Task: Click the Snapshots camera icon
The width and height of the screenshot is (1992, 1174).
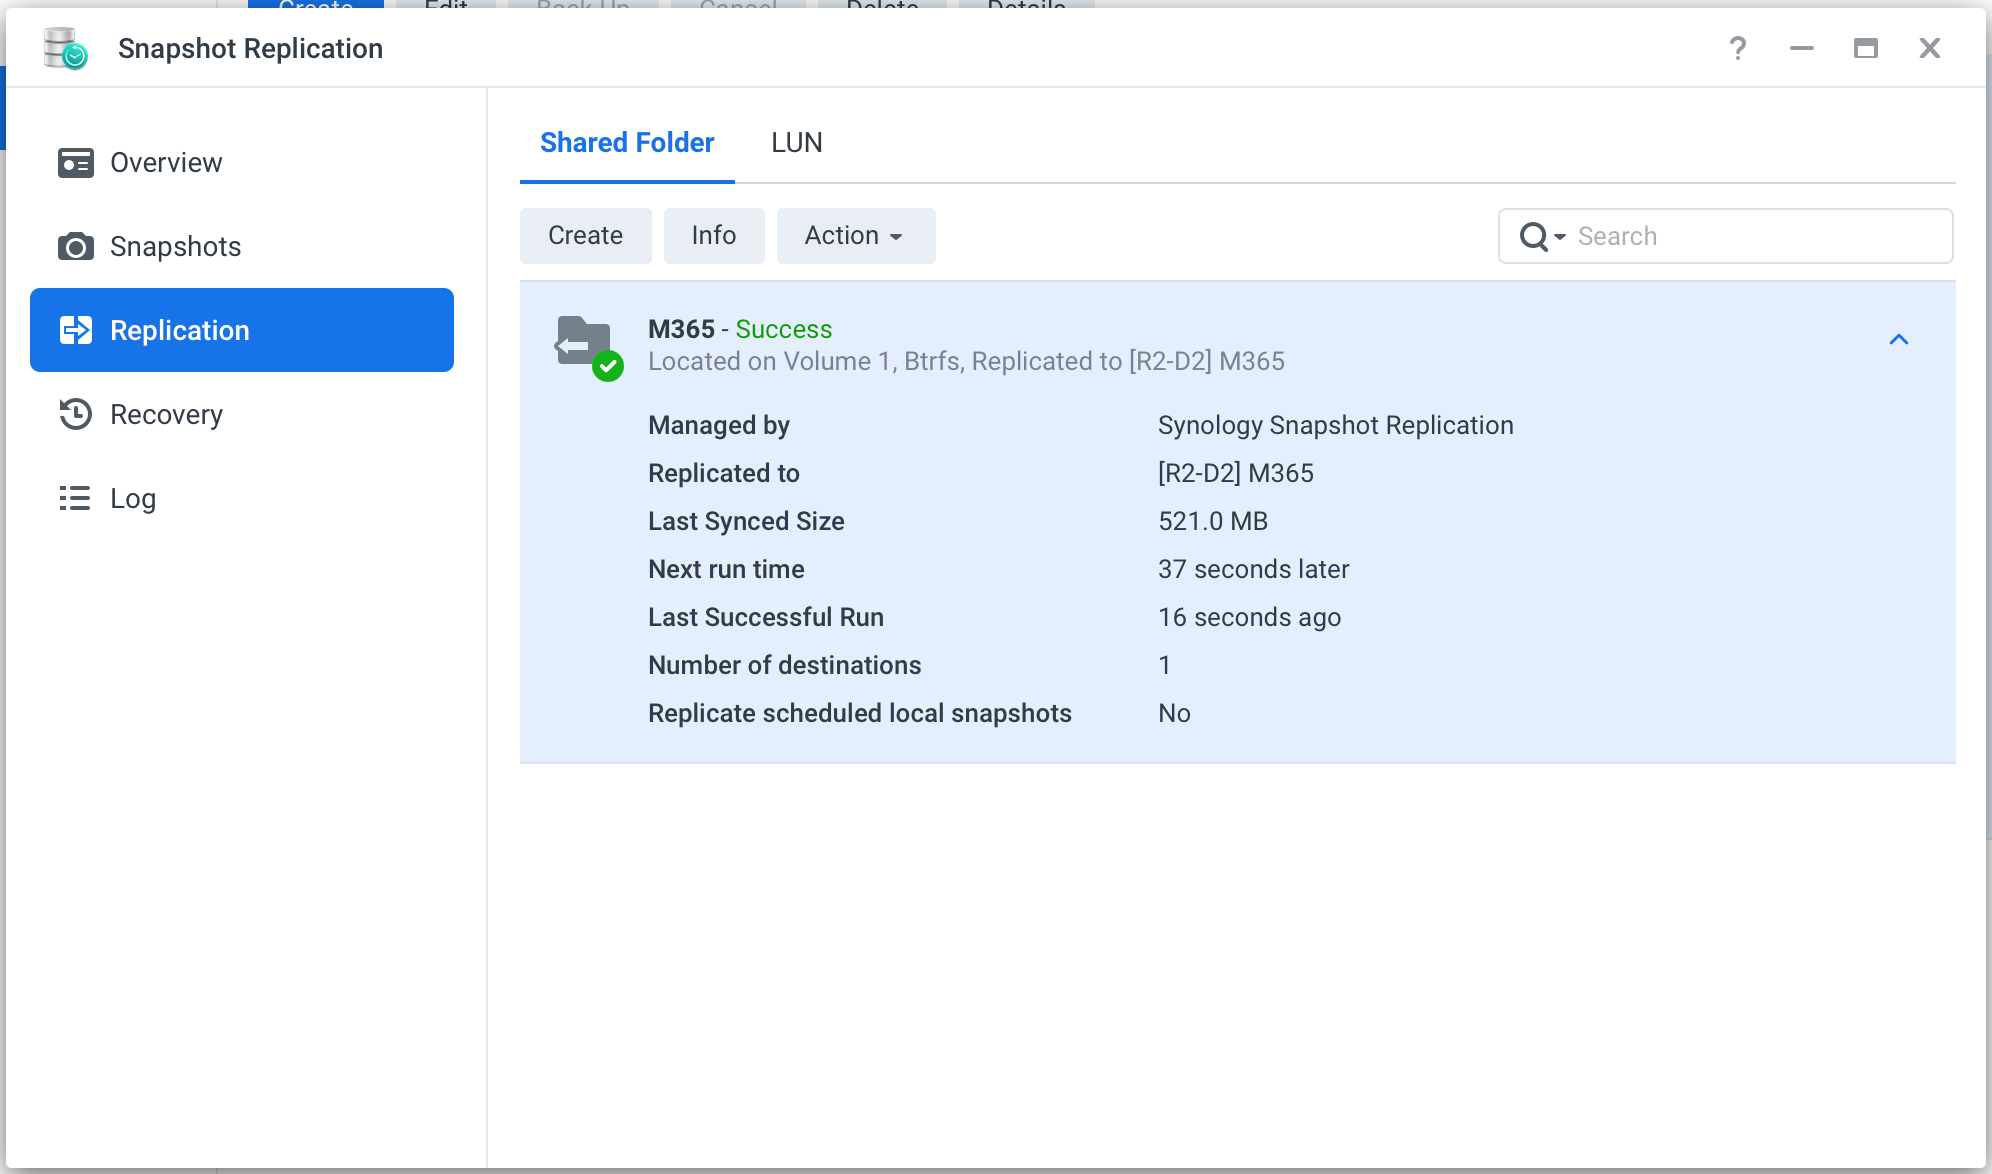Action: click(x=75, y=247)
